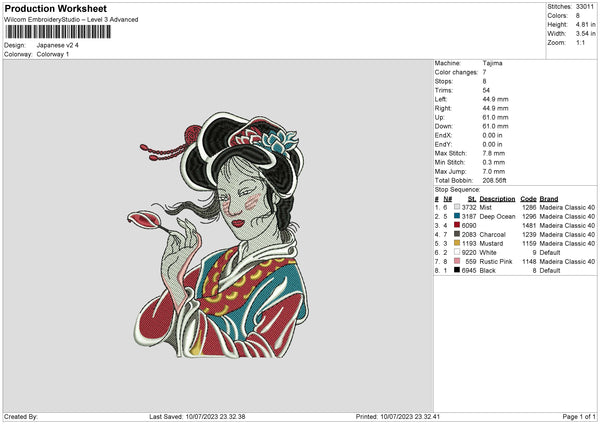
Task: Click the Rustic Pink color swatch
Action: click(x=457, y=261)
